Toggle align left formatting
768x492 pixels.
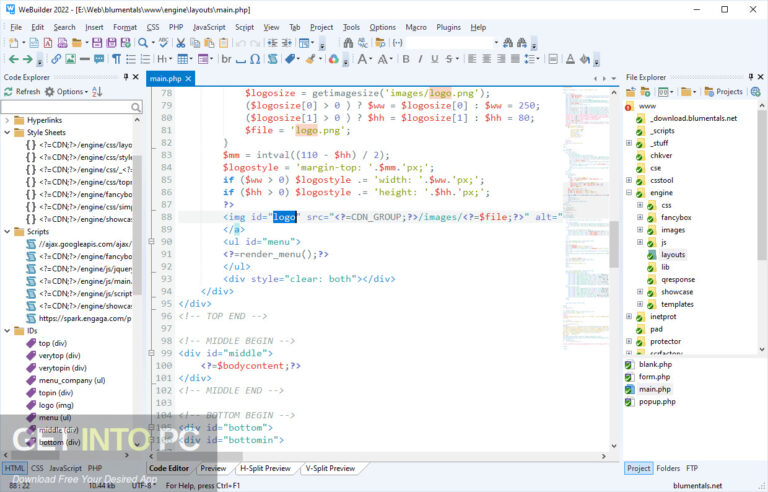tap(472, 59)
